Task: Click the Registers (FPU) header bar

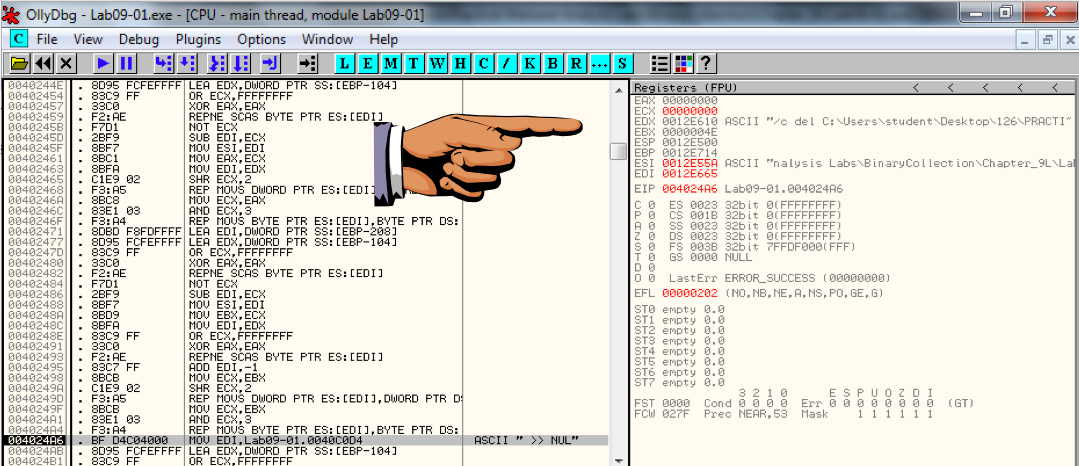Action: click(853, 88)
